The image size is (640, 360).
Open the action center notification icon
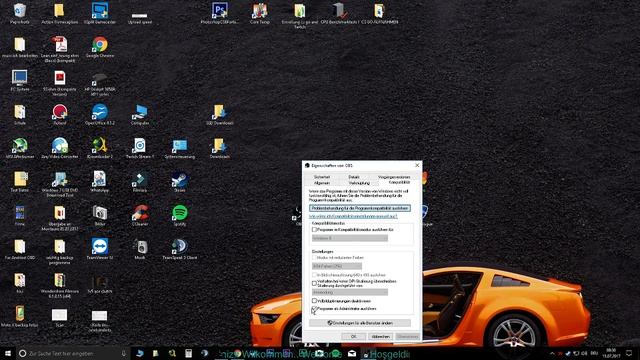click(629, 353)
